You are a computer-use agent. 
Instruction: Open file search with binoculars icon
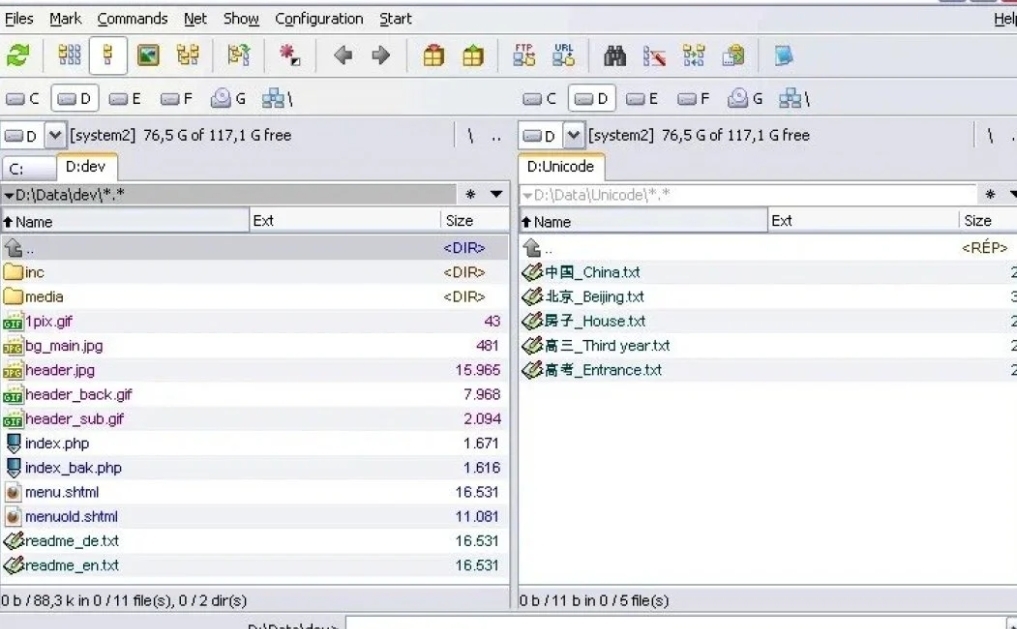pos(615,56)
